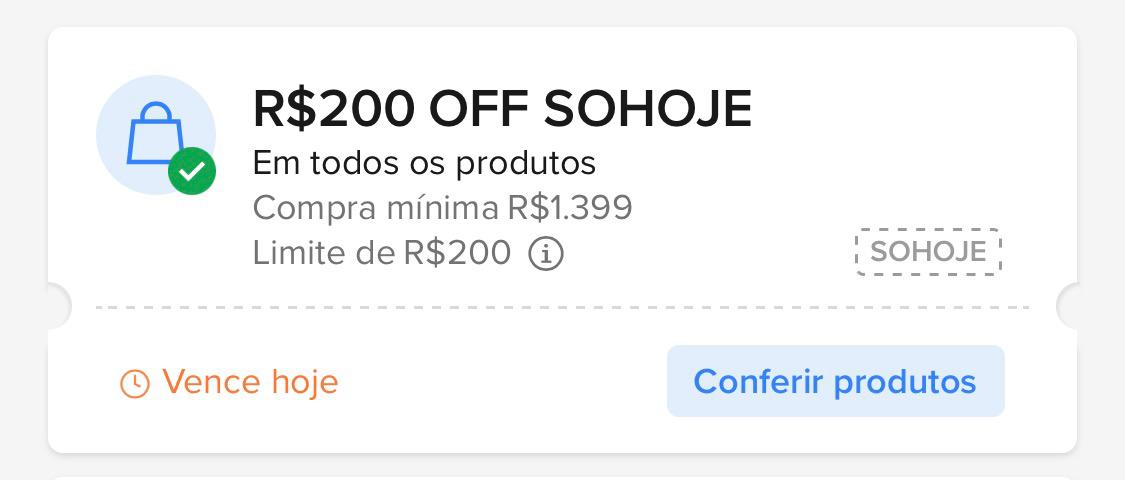Viewport: 1125px width, 480px height.
Task: Click empty space between Vence hoje and button
Action: click(x=500, y=382)
